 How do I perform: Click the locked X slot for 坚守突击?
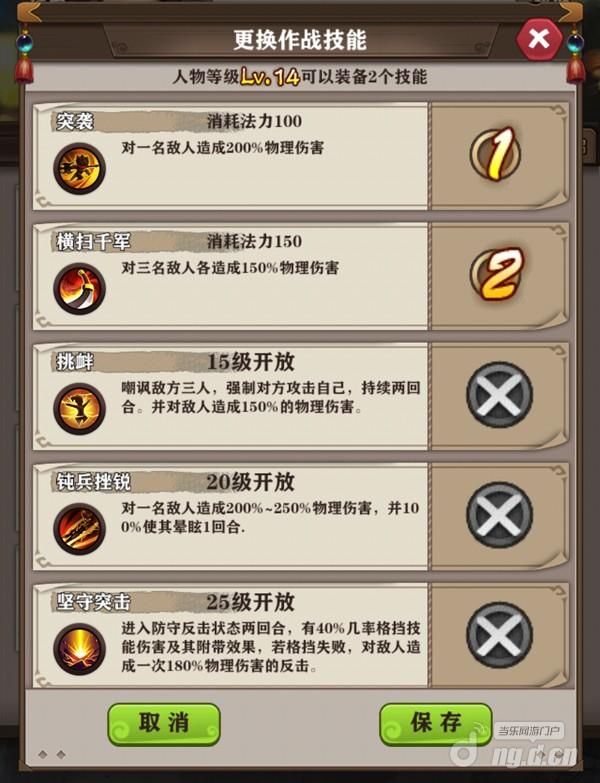click(x=499, y=635)
